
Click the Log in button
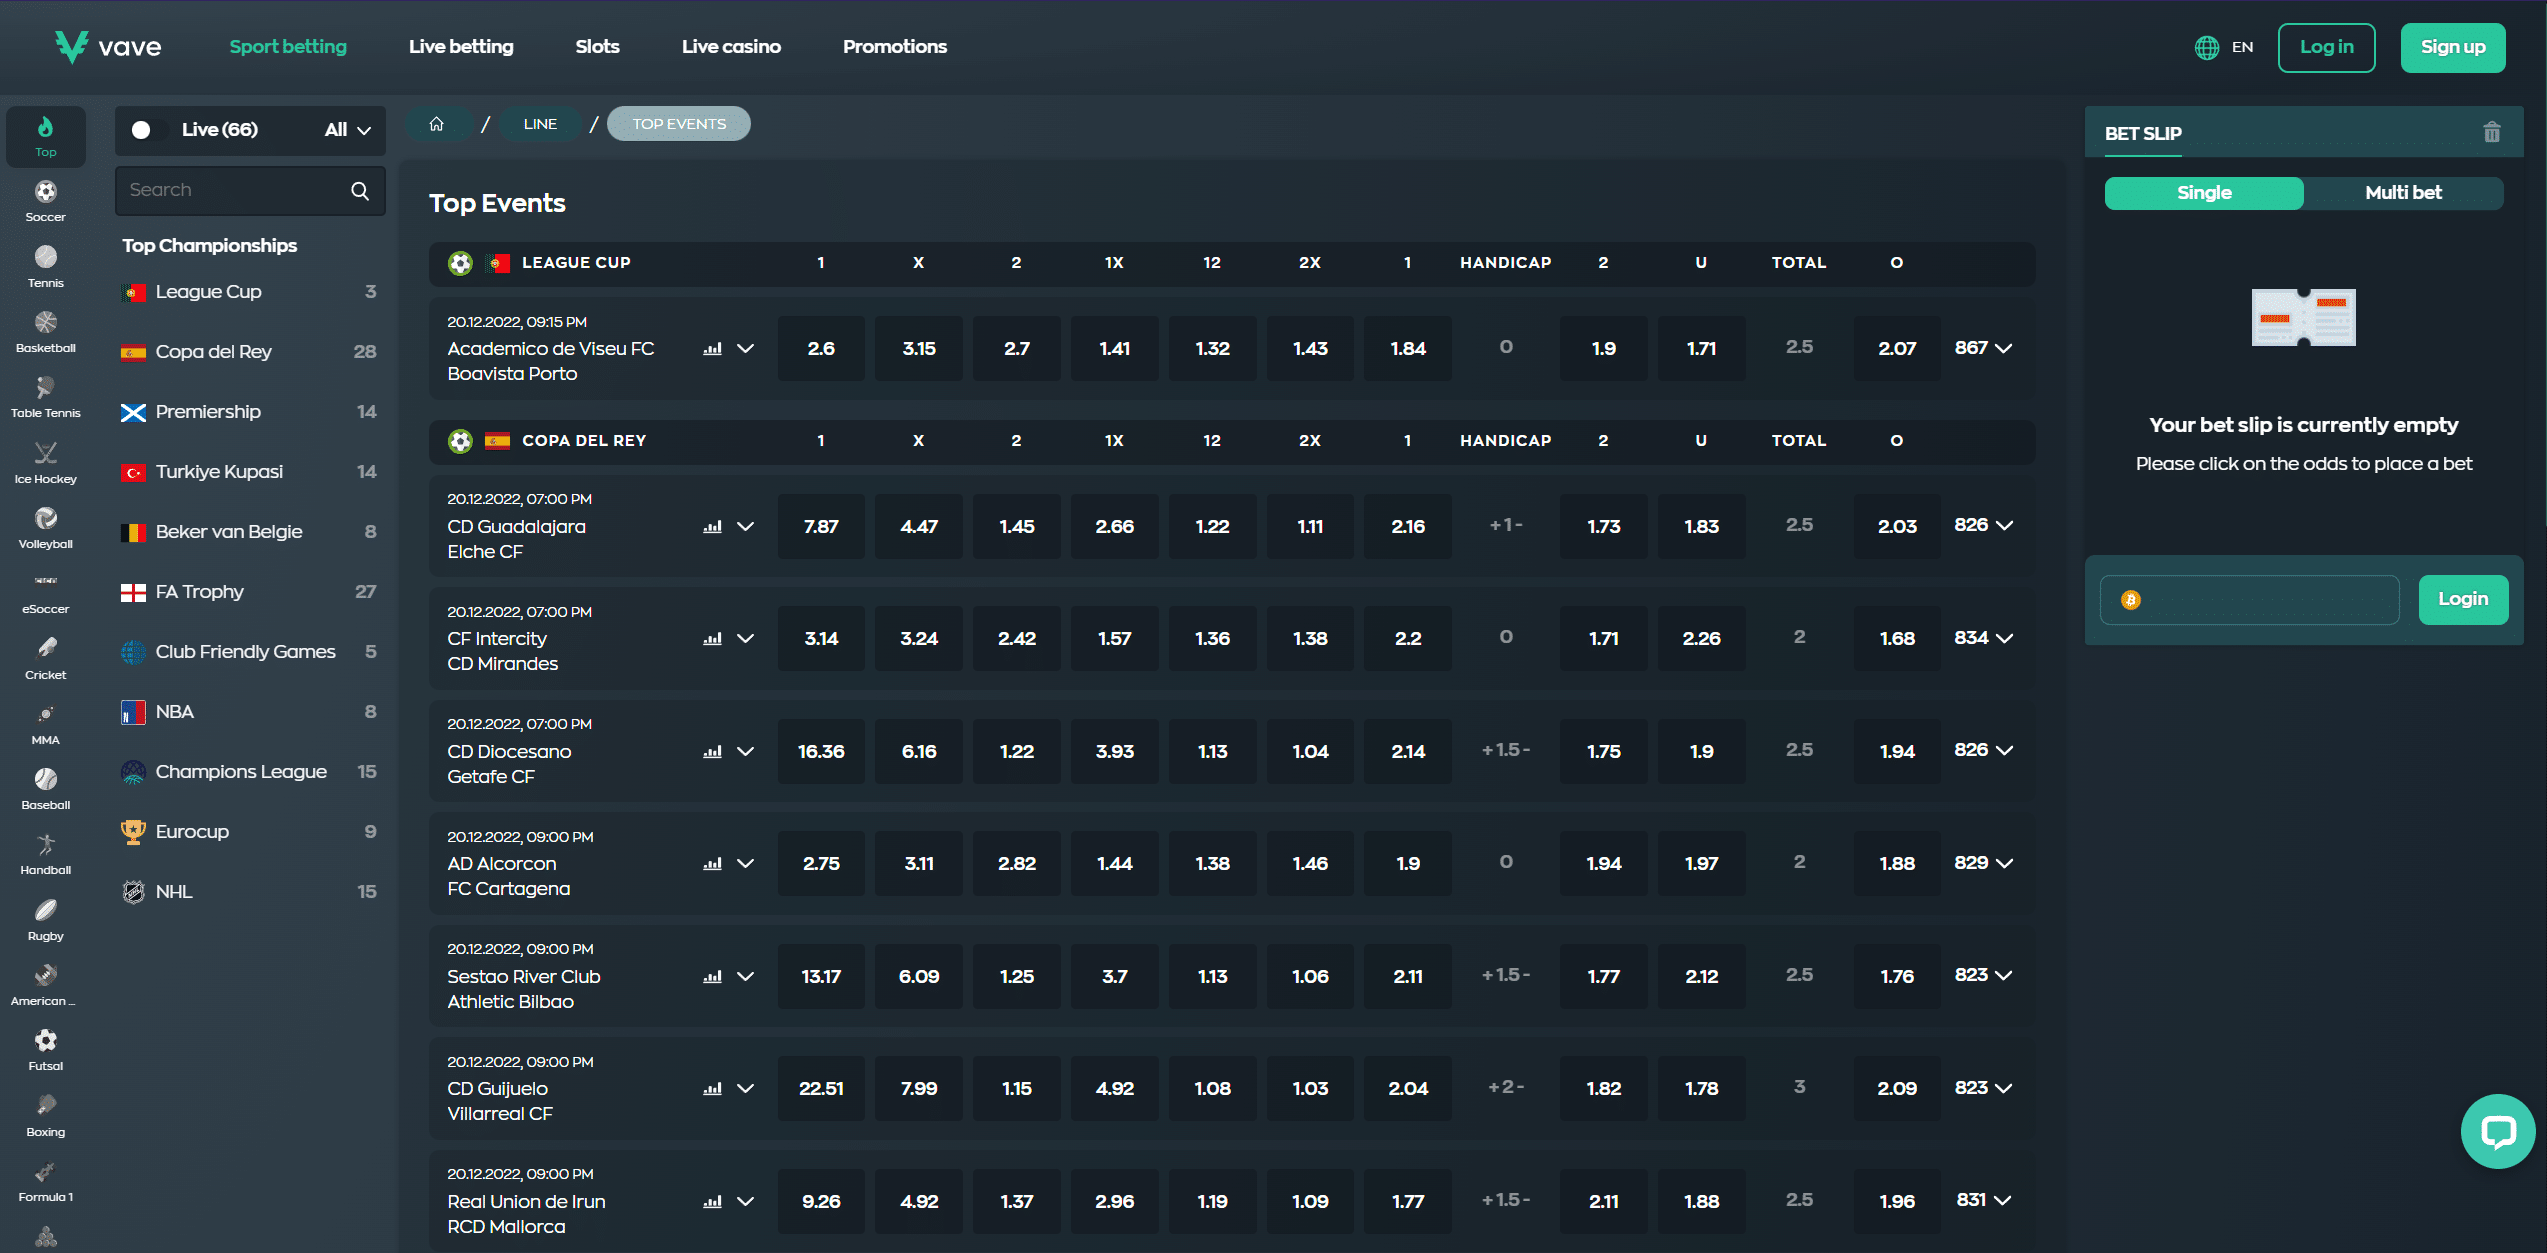pyautogui.click(x=2326, y=47)
